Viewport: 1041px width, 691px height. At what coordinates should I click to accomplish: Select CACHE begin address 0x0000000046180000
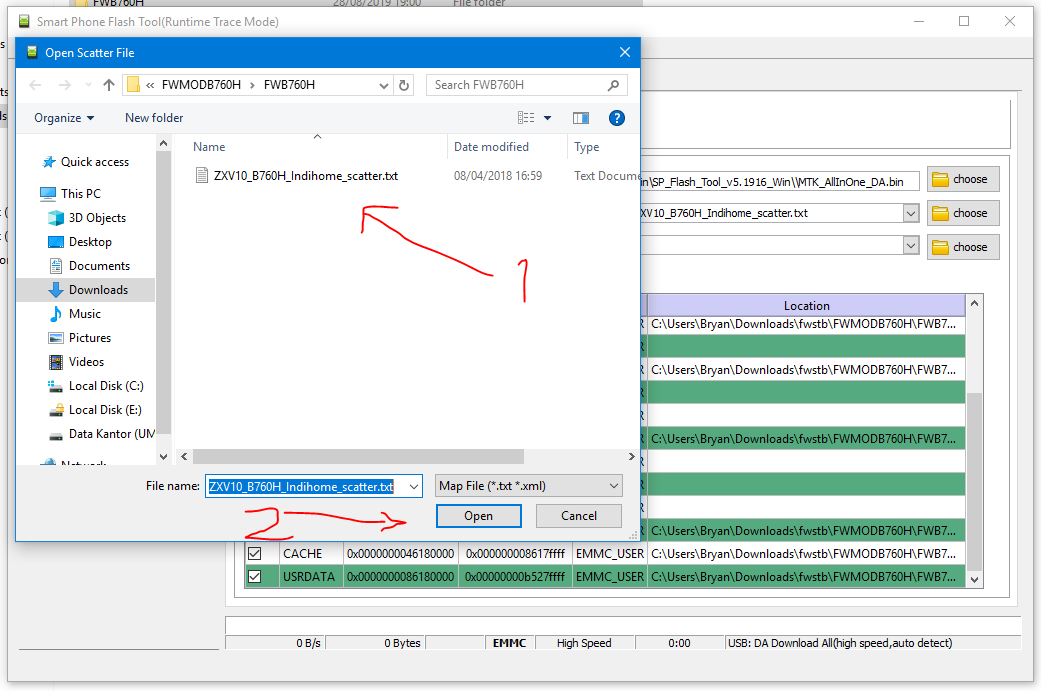point(400,554)
